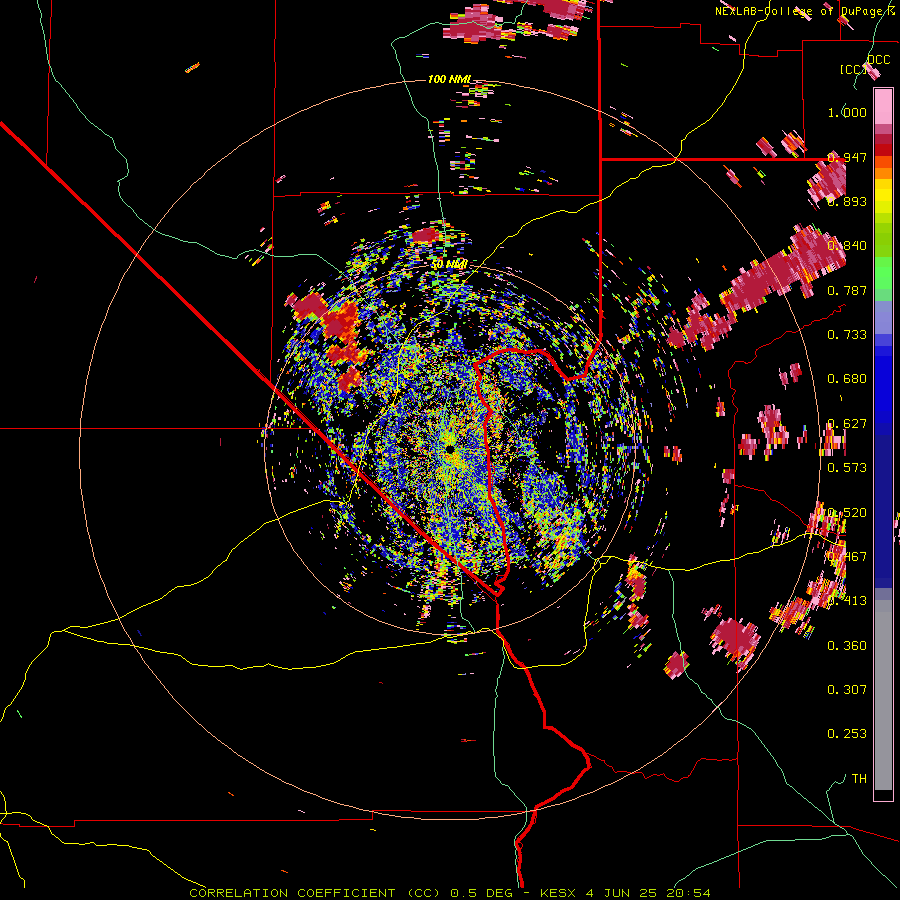Image resolution: width=900 pixels, height=900 pixels.
Task: Select the 0.413 scale value
Action: click(847, 601)
